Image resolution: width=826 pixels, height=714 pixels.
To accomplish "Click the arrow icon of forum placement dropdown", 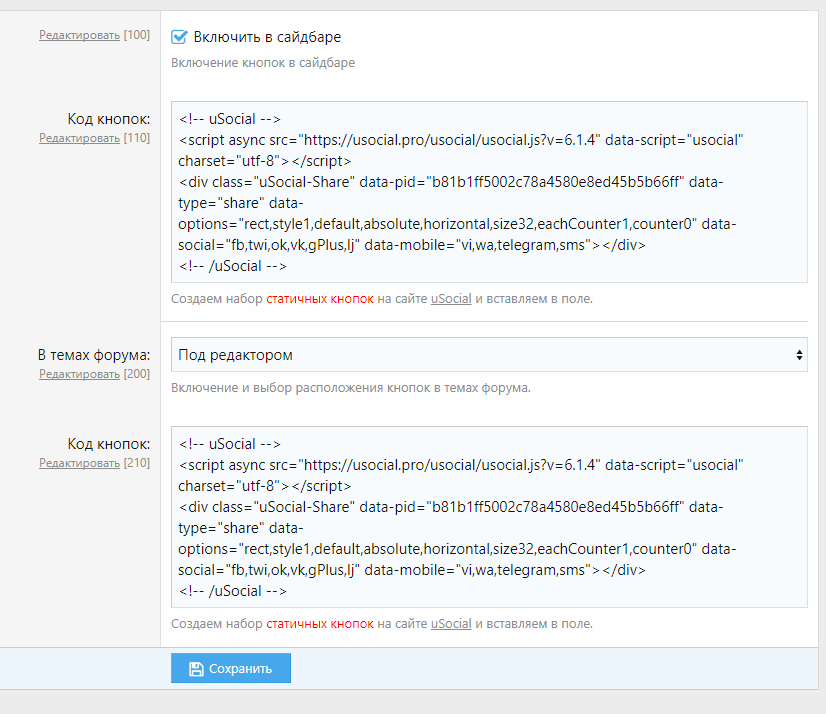I will (798, 355).
